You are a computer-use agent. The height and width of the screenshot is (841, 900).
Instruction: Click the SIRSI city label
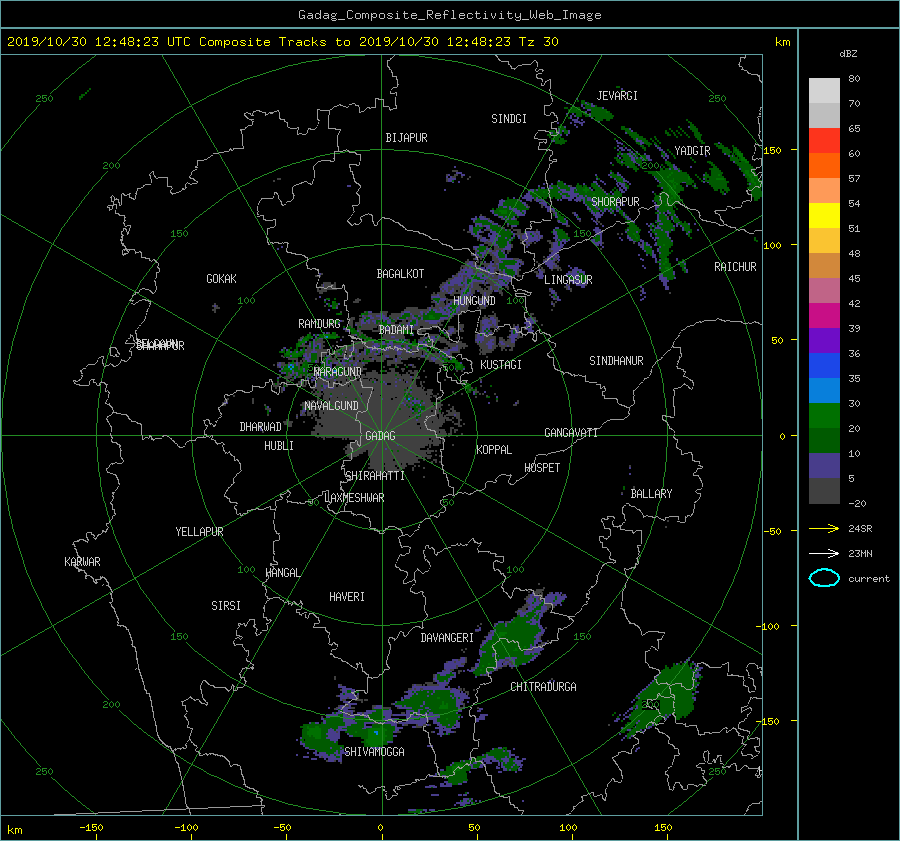226,606
